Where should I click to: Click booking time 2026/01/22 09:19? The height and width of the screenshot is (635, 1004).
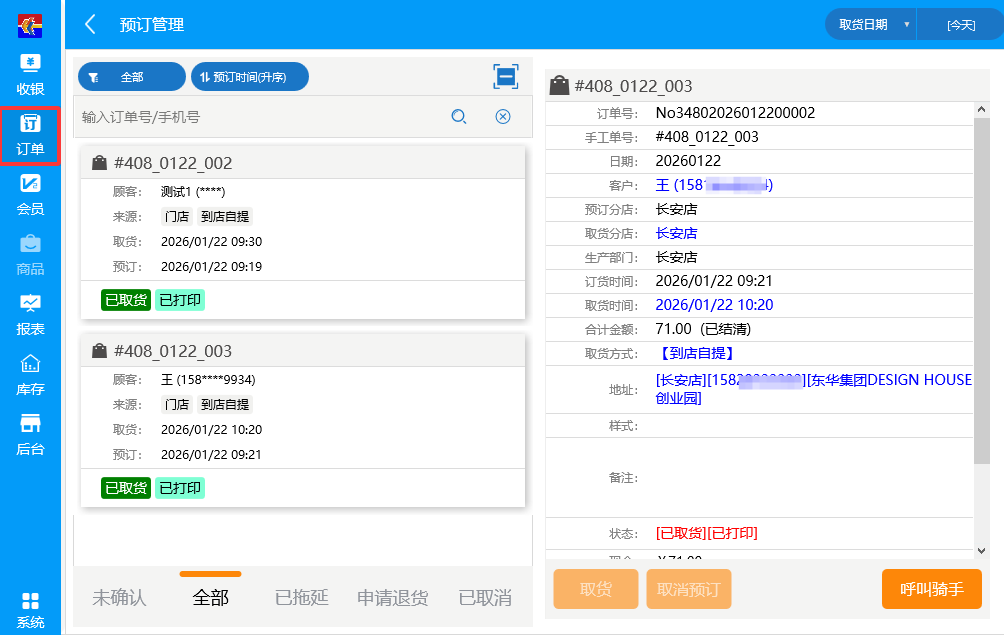click(211, 266)
